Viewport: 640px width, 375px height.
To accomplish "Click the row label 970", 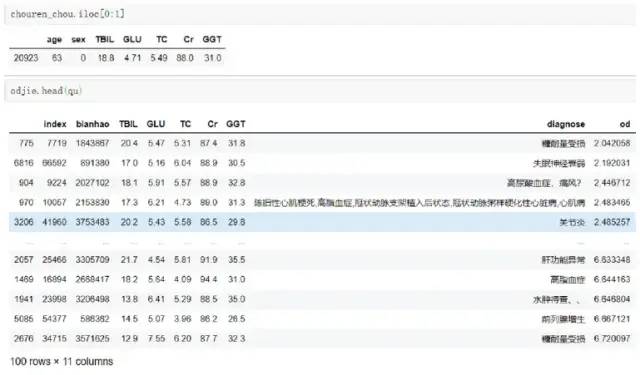I will 26,202.
